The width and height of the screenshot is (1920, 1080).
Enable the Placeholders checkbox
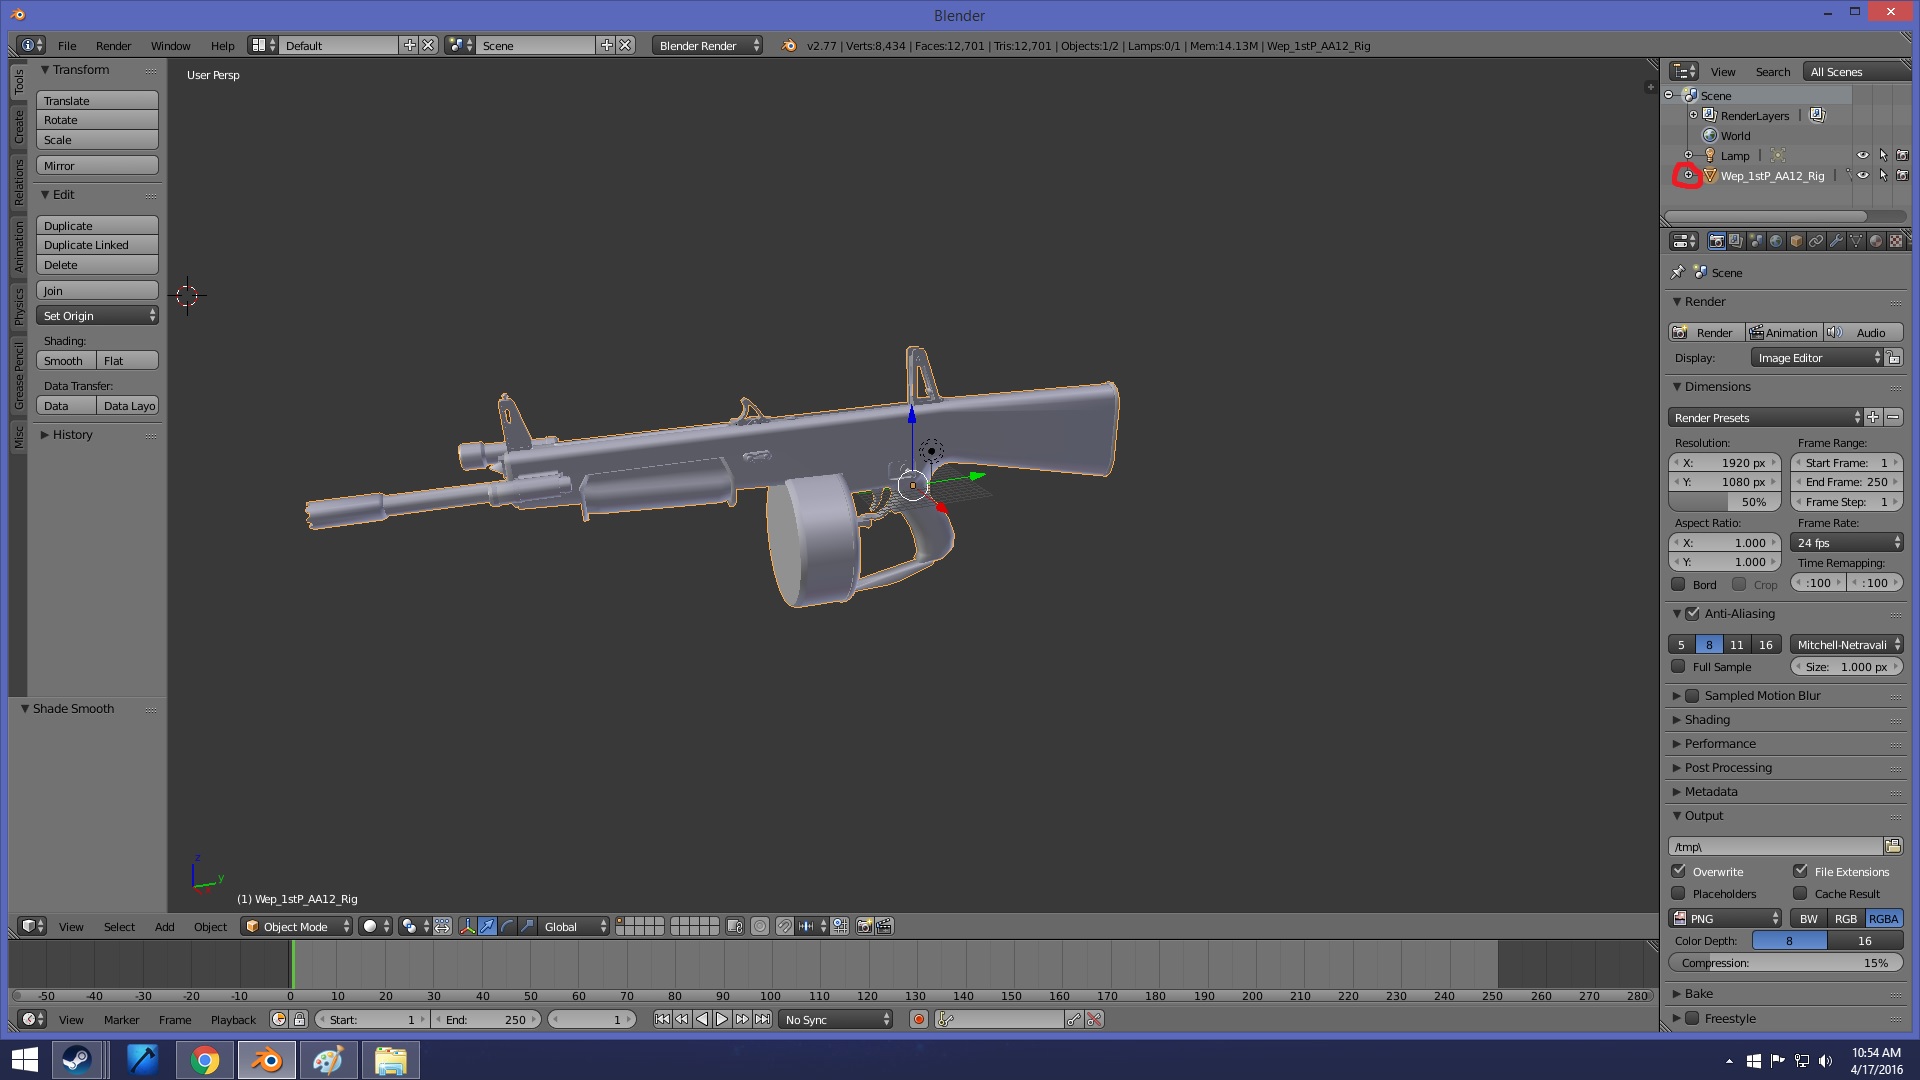coord(1679,894)
